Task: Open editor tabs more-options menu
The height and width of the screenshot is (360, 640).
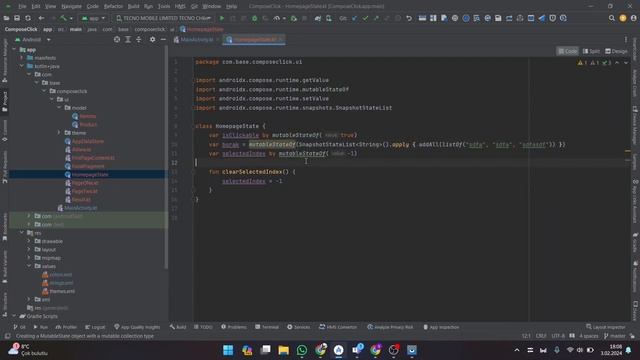Action: click(x=626, y=40)
